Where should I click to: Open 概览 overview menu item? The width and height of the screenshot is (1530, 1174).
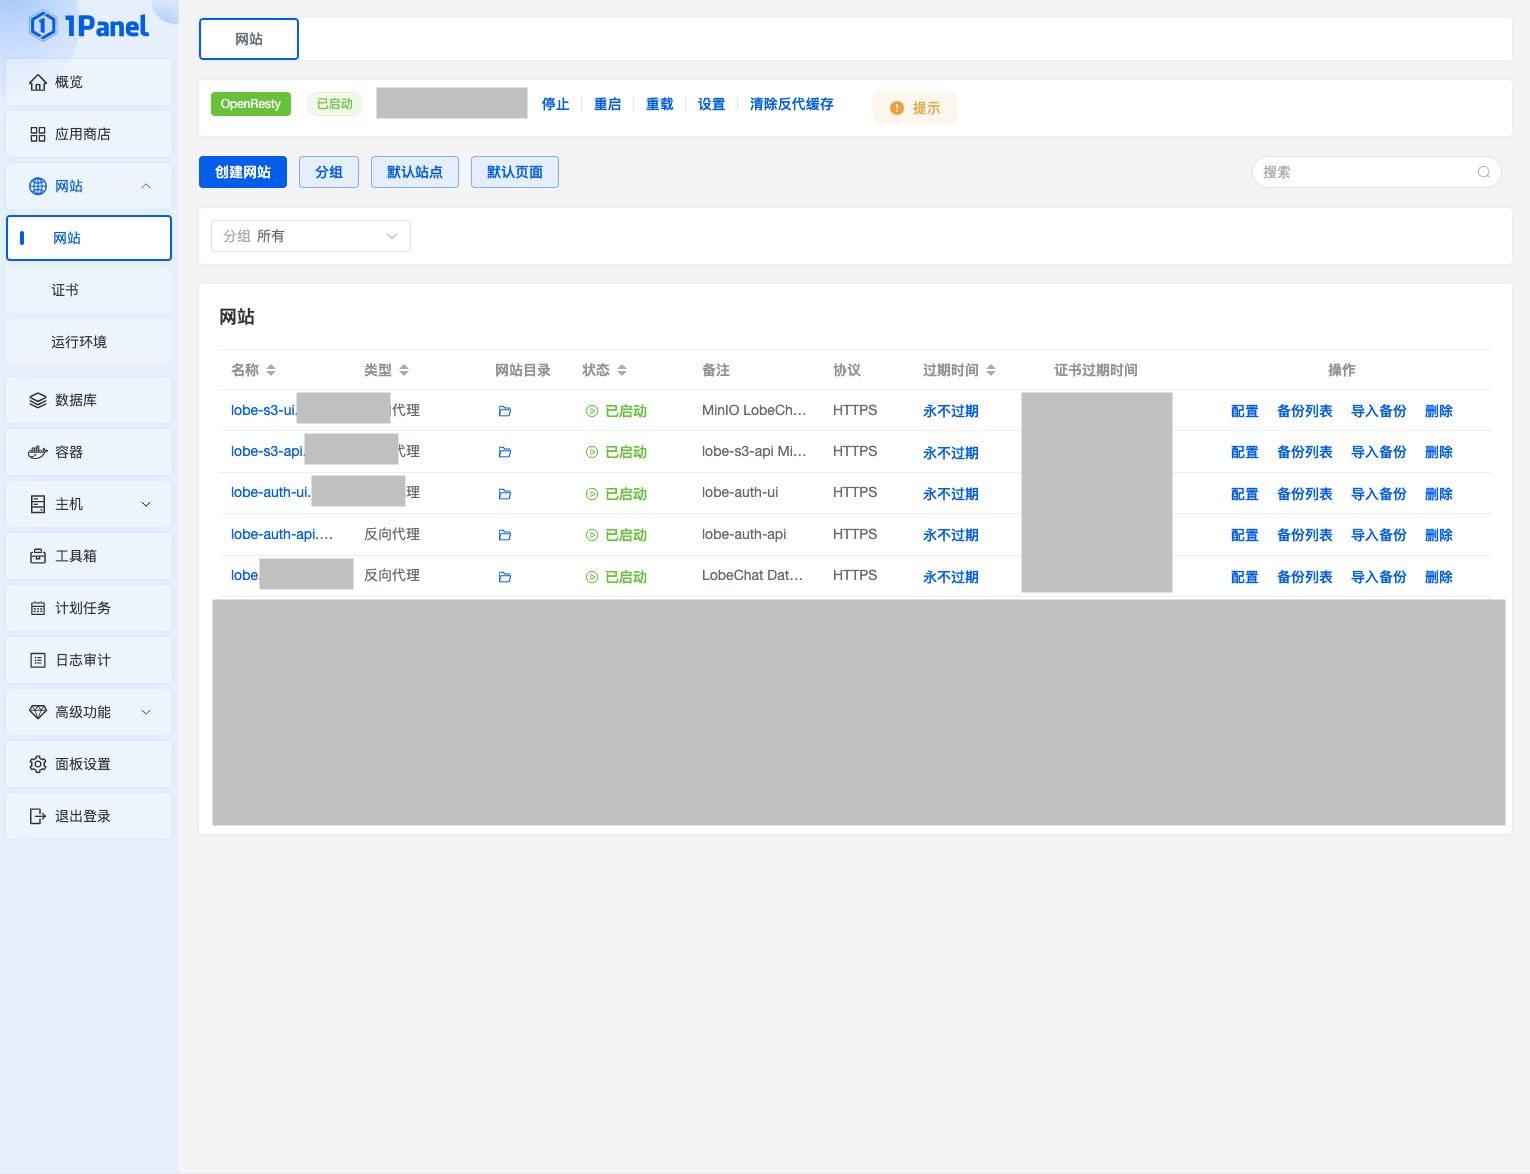click(89, 82)
